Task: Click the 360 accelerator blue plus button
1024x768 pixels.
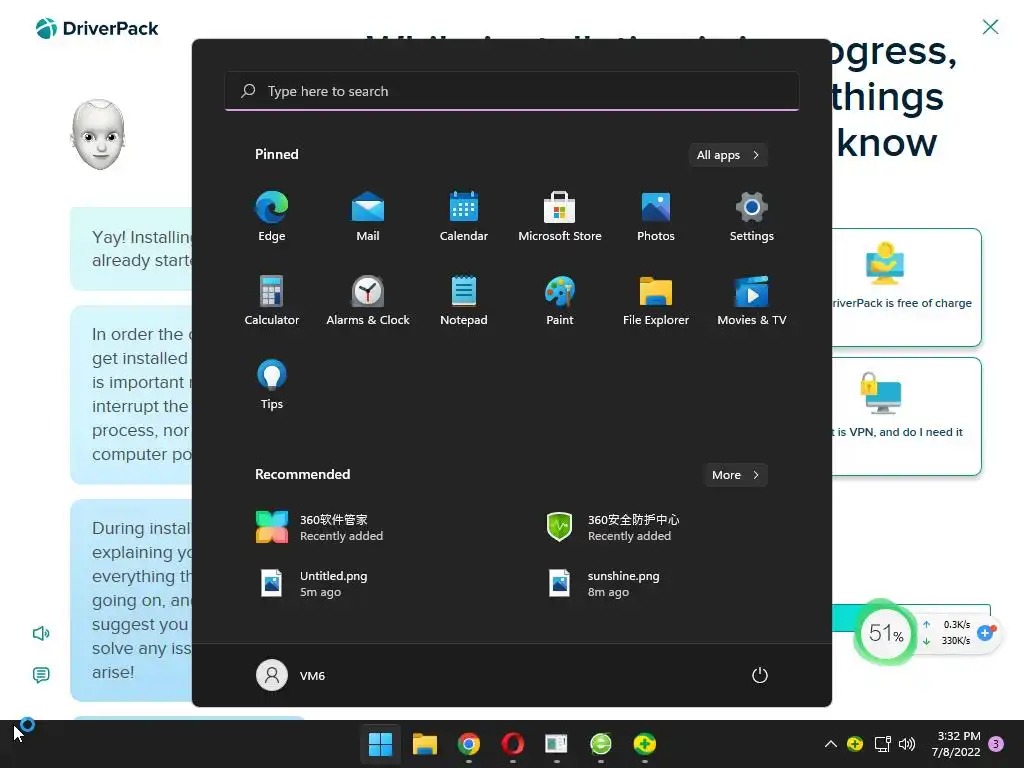Action: click(985, 633)
